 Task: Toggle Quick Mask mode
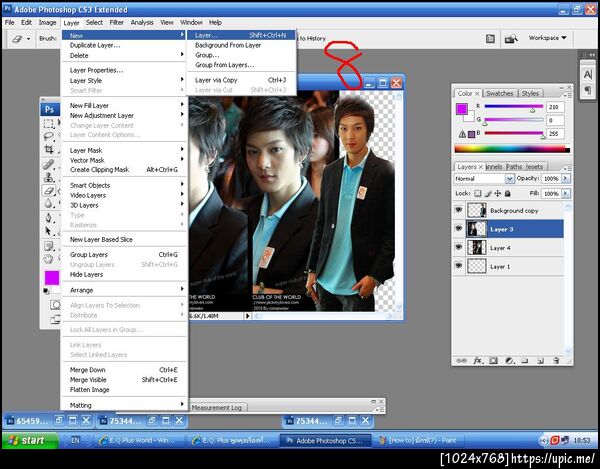tap(55, 305)
